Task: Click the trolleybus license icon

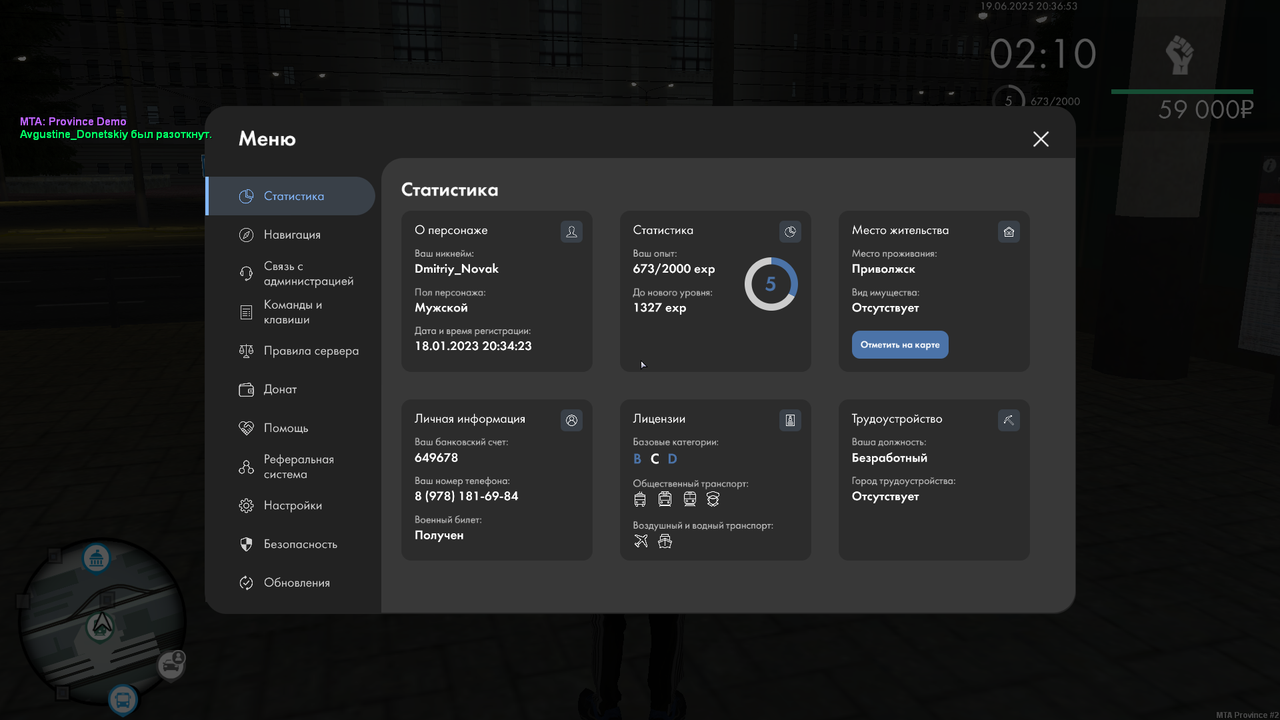Action: [640, 499]
